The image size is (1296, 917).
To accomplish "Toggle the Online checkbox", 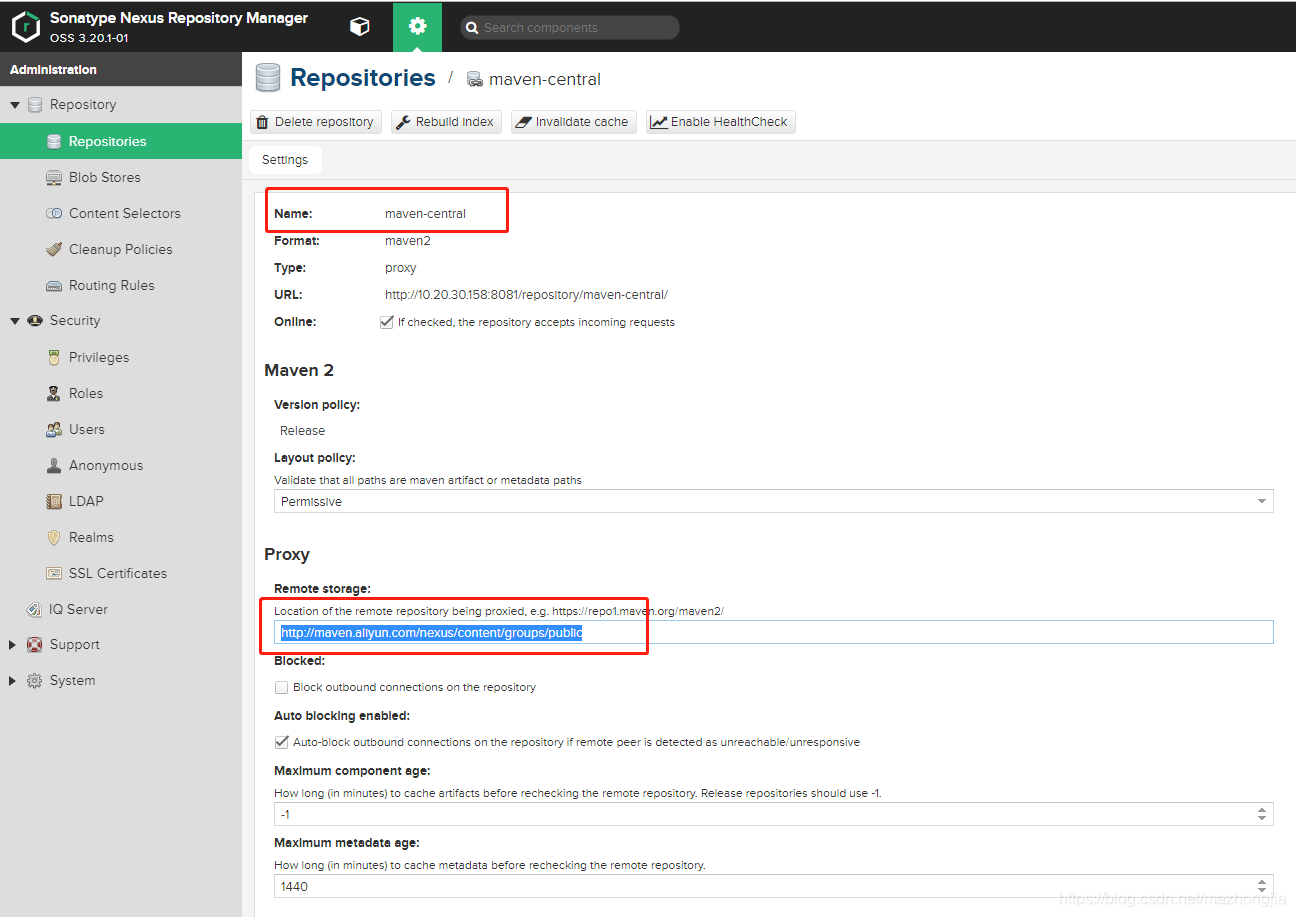I will [386, 322].
